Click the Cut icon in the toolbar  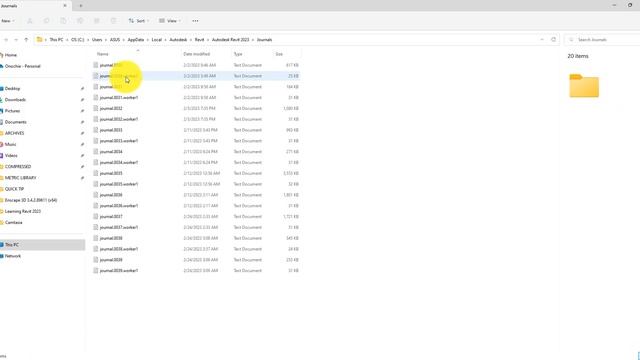point(29,21)
